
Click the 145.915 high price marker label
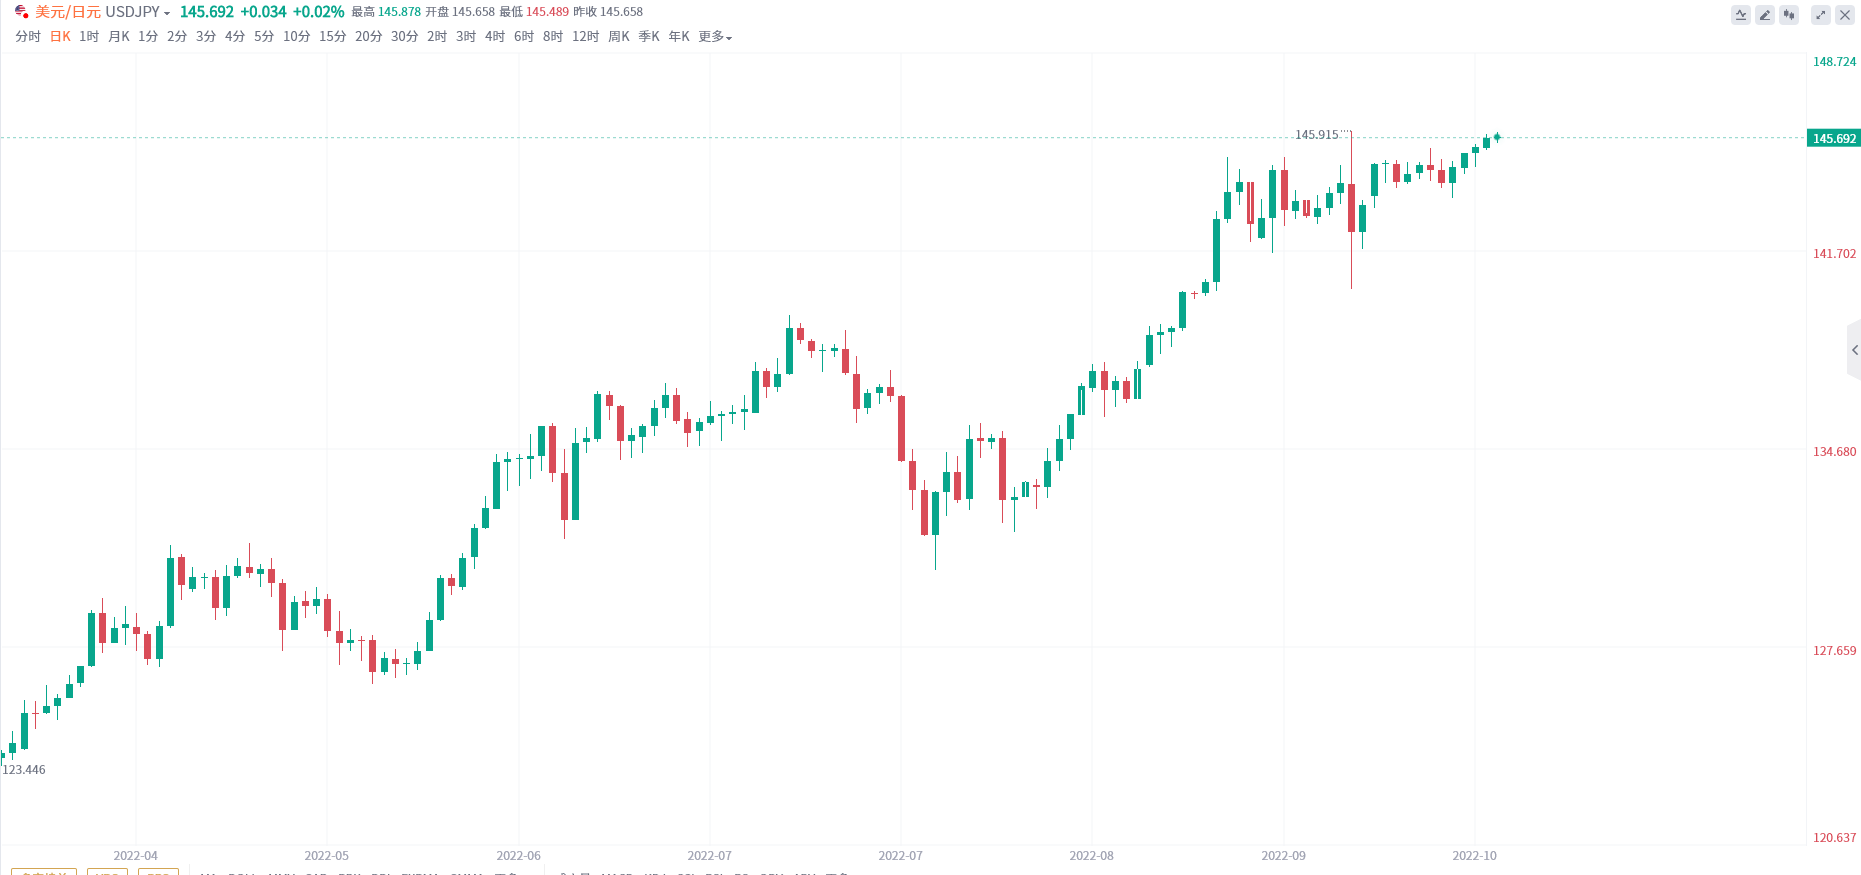pos(1316,135)
